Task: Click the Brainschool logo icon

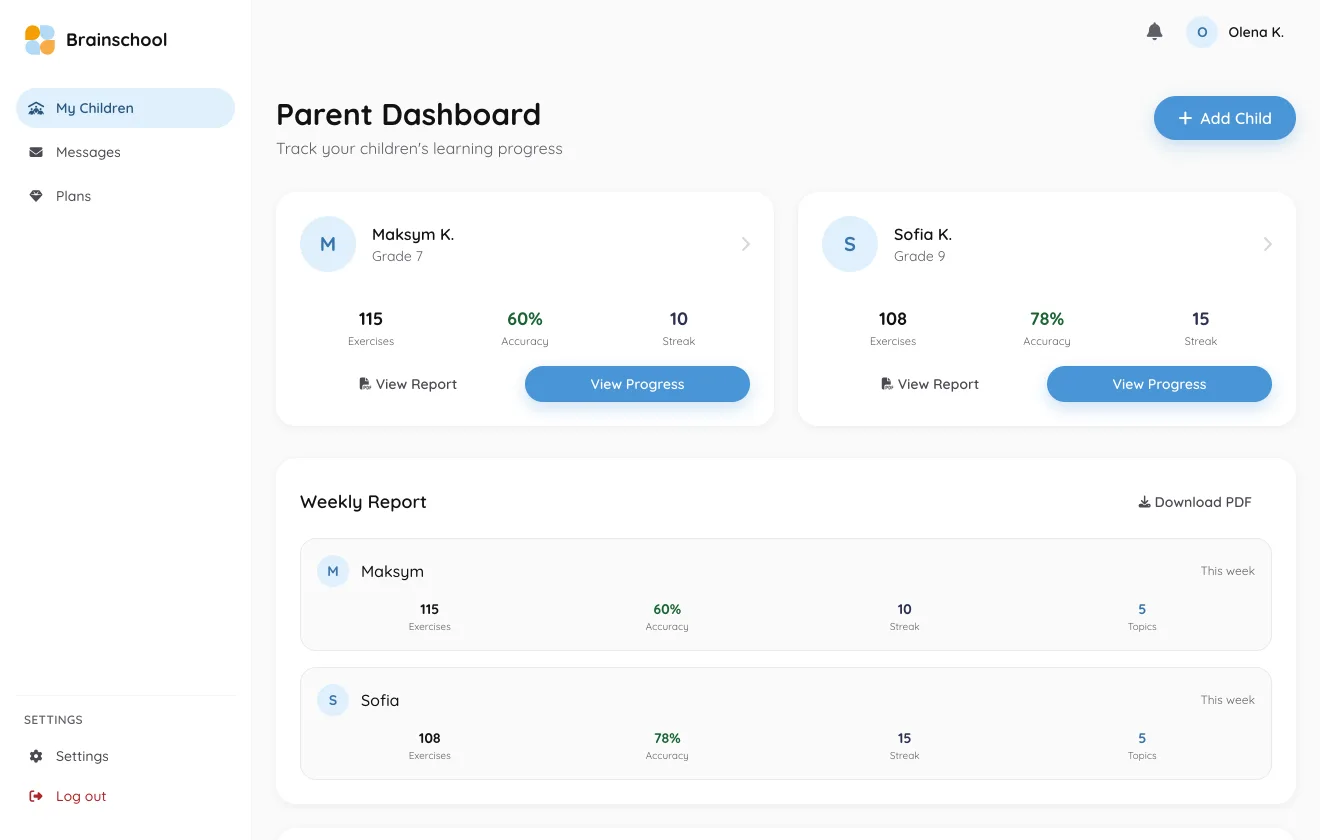Action: [x=40, y=40]
